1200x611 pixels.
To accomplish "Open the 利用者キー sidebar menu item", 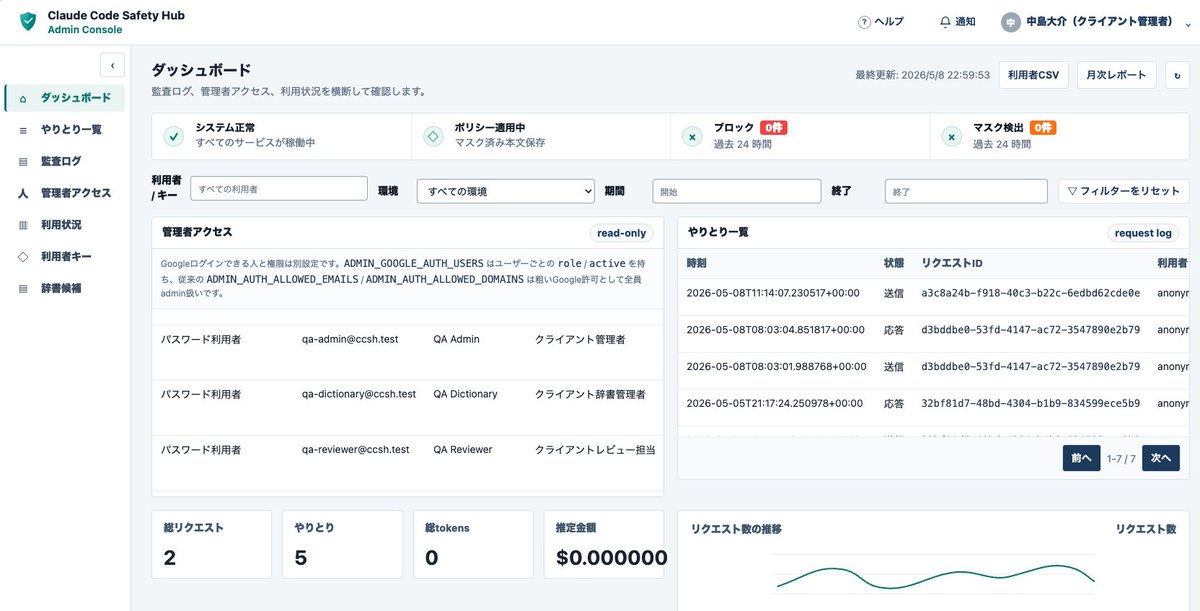I will (x=65, y=257).
